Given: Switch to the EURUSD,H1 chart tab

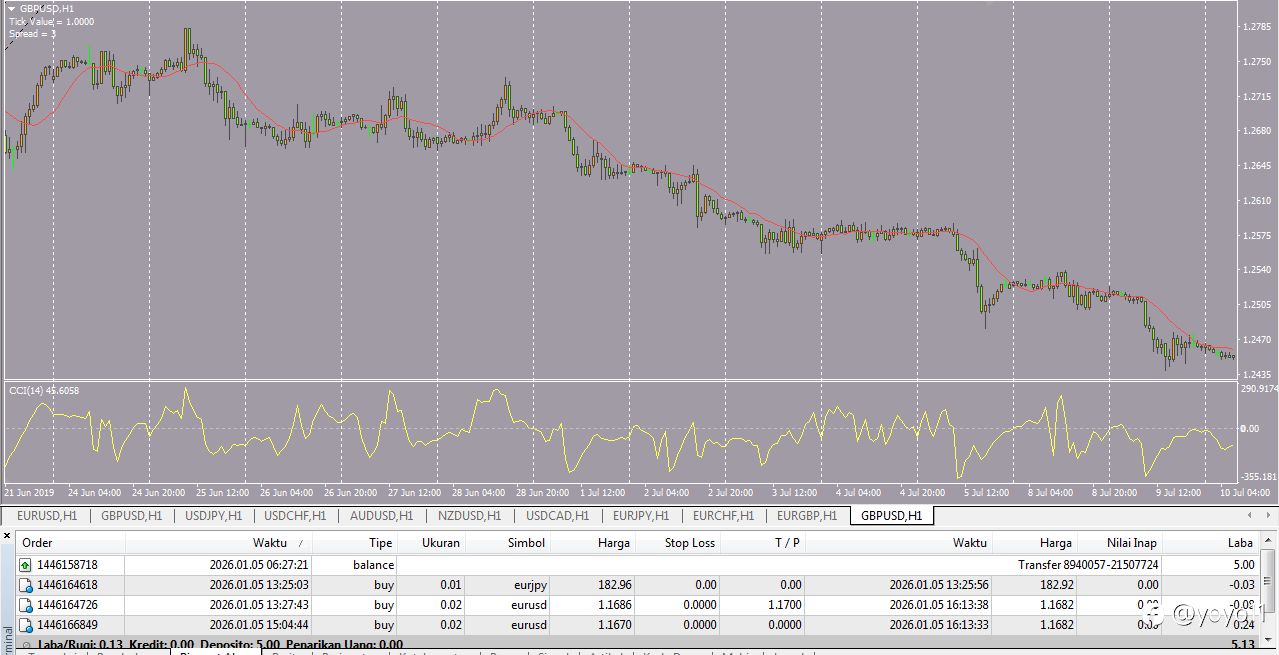Looking at the screenshot, I should tap(47, 516).
